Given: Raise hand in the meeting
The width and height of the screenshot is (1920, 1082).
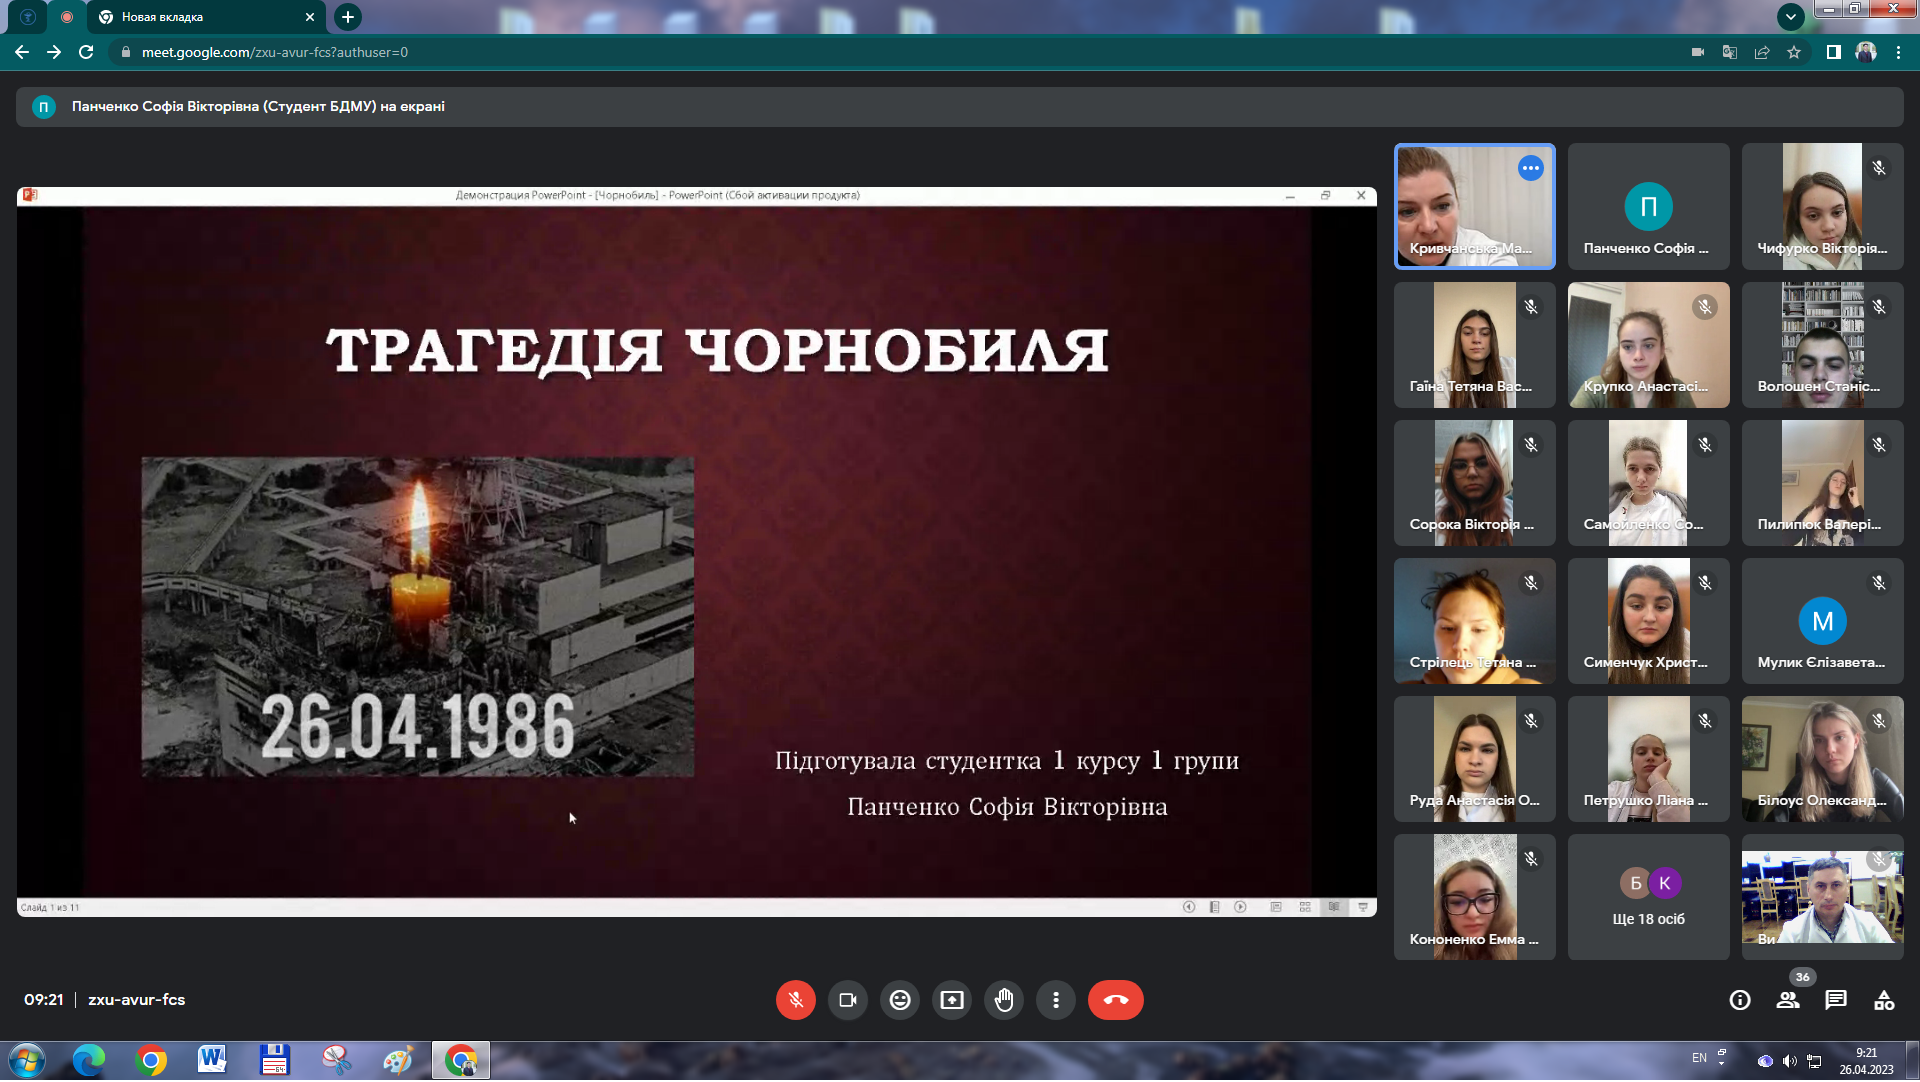Looking at the screenshot, I should click(x=1003, y=1001).
